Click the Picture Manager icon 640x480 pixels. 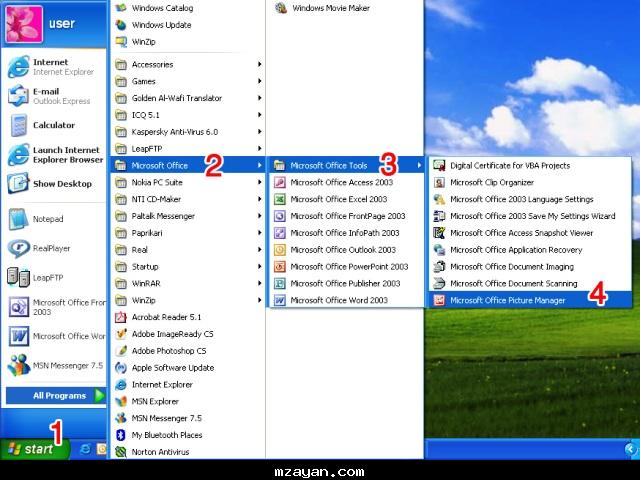pyautogui.click(x=439, y=300)
